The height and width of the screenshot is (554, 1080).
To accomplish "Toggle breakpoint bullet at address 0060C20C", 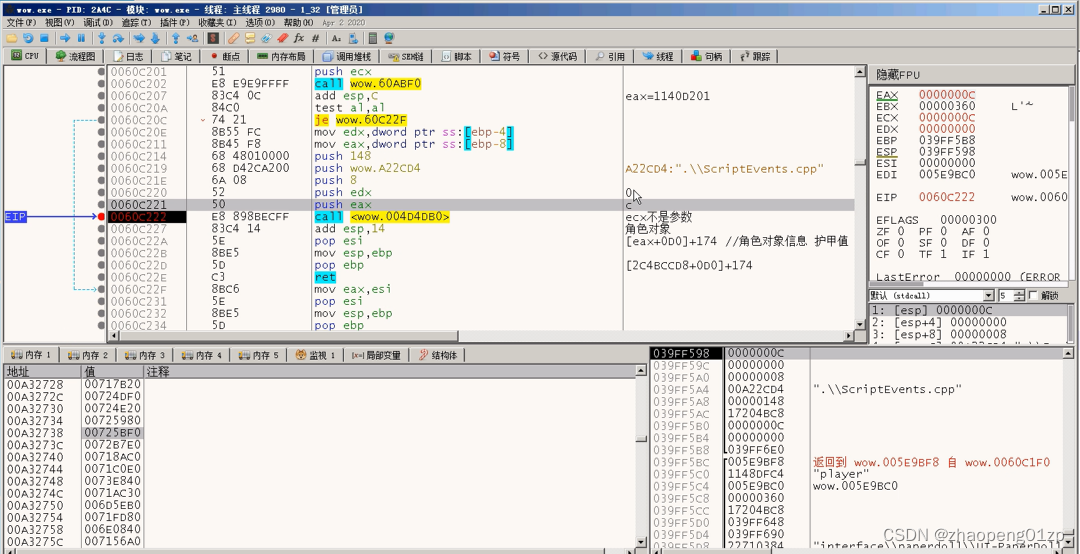I will pos(101,120).
